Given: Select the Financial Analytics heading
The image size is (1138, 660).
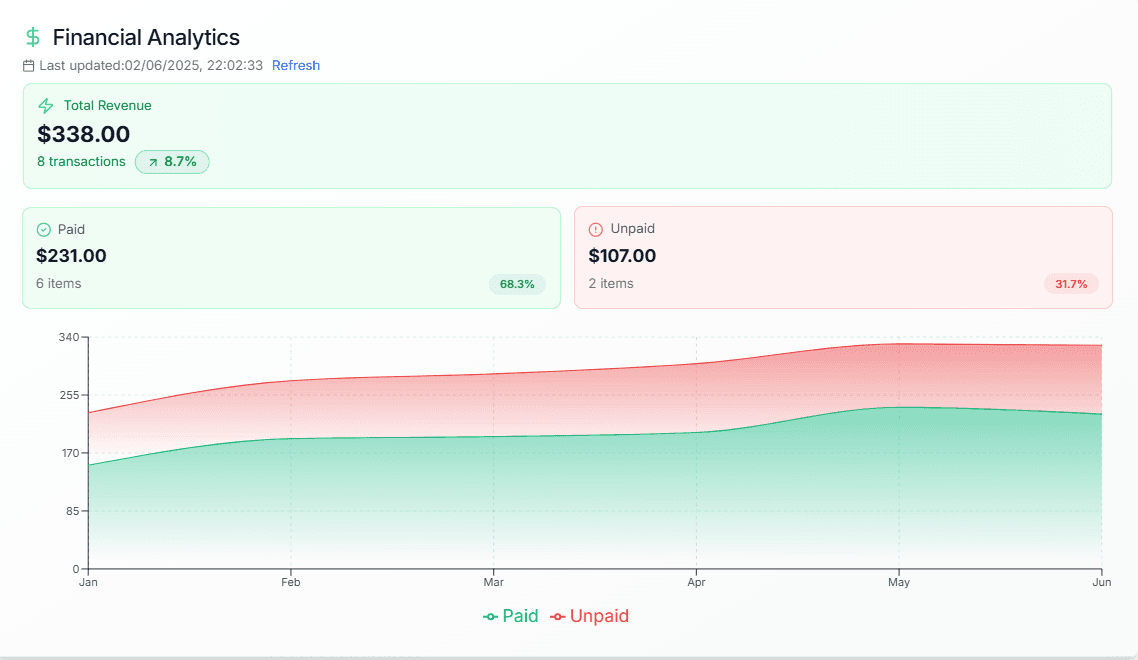Looking at the screenshot, I should point(146,37).
